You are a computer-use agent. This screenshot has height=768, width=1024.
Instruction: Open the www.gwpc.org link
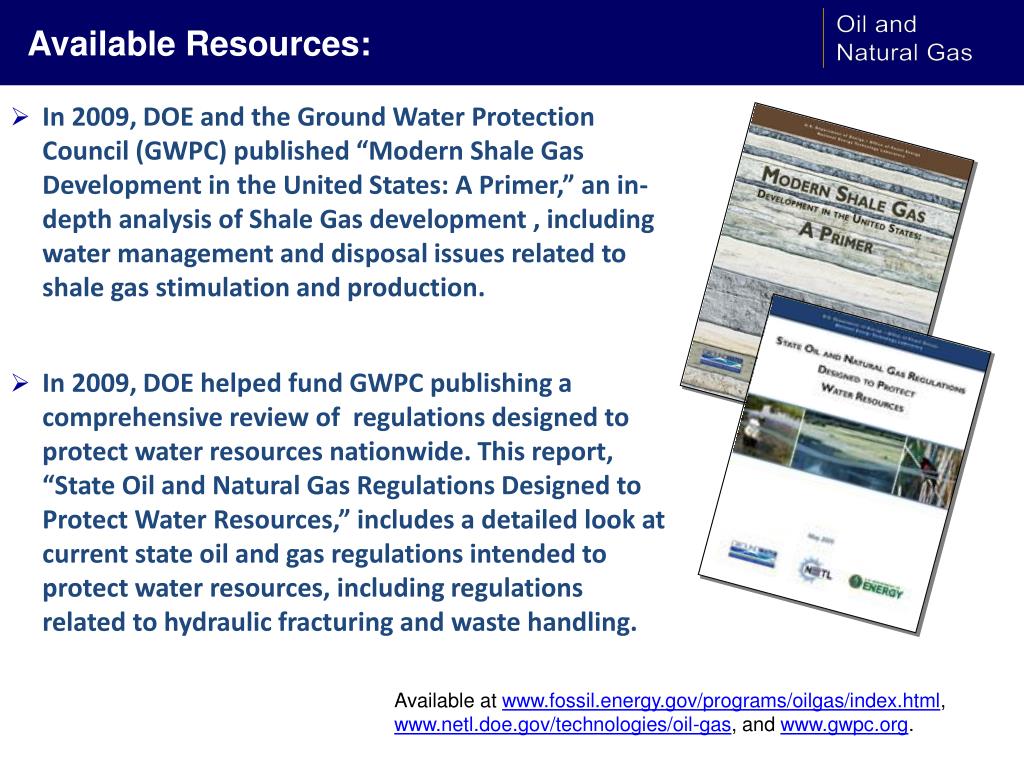[844, 725]
